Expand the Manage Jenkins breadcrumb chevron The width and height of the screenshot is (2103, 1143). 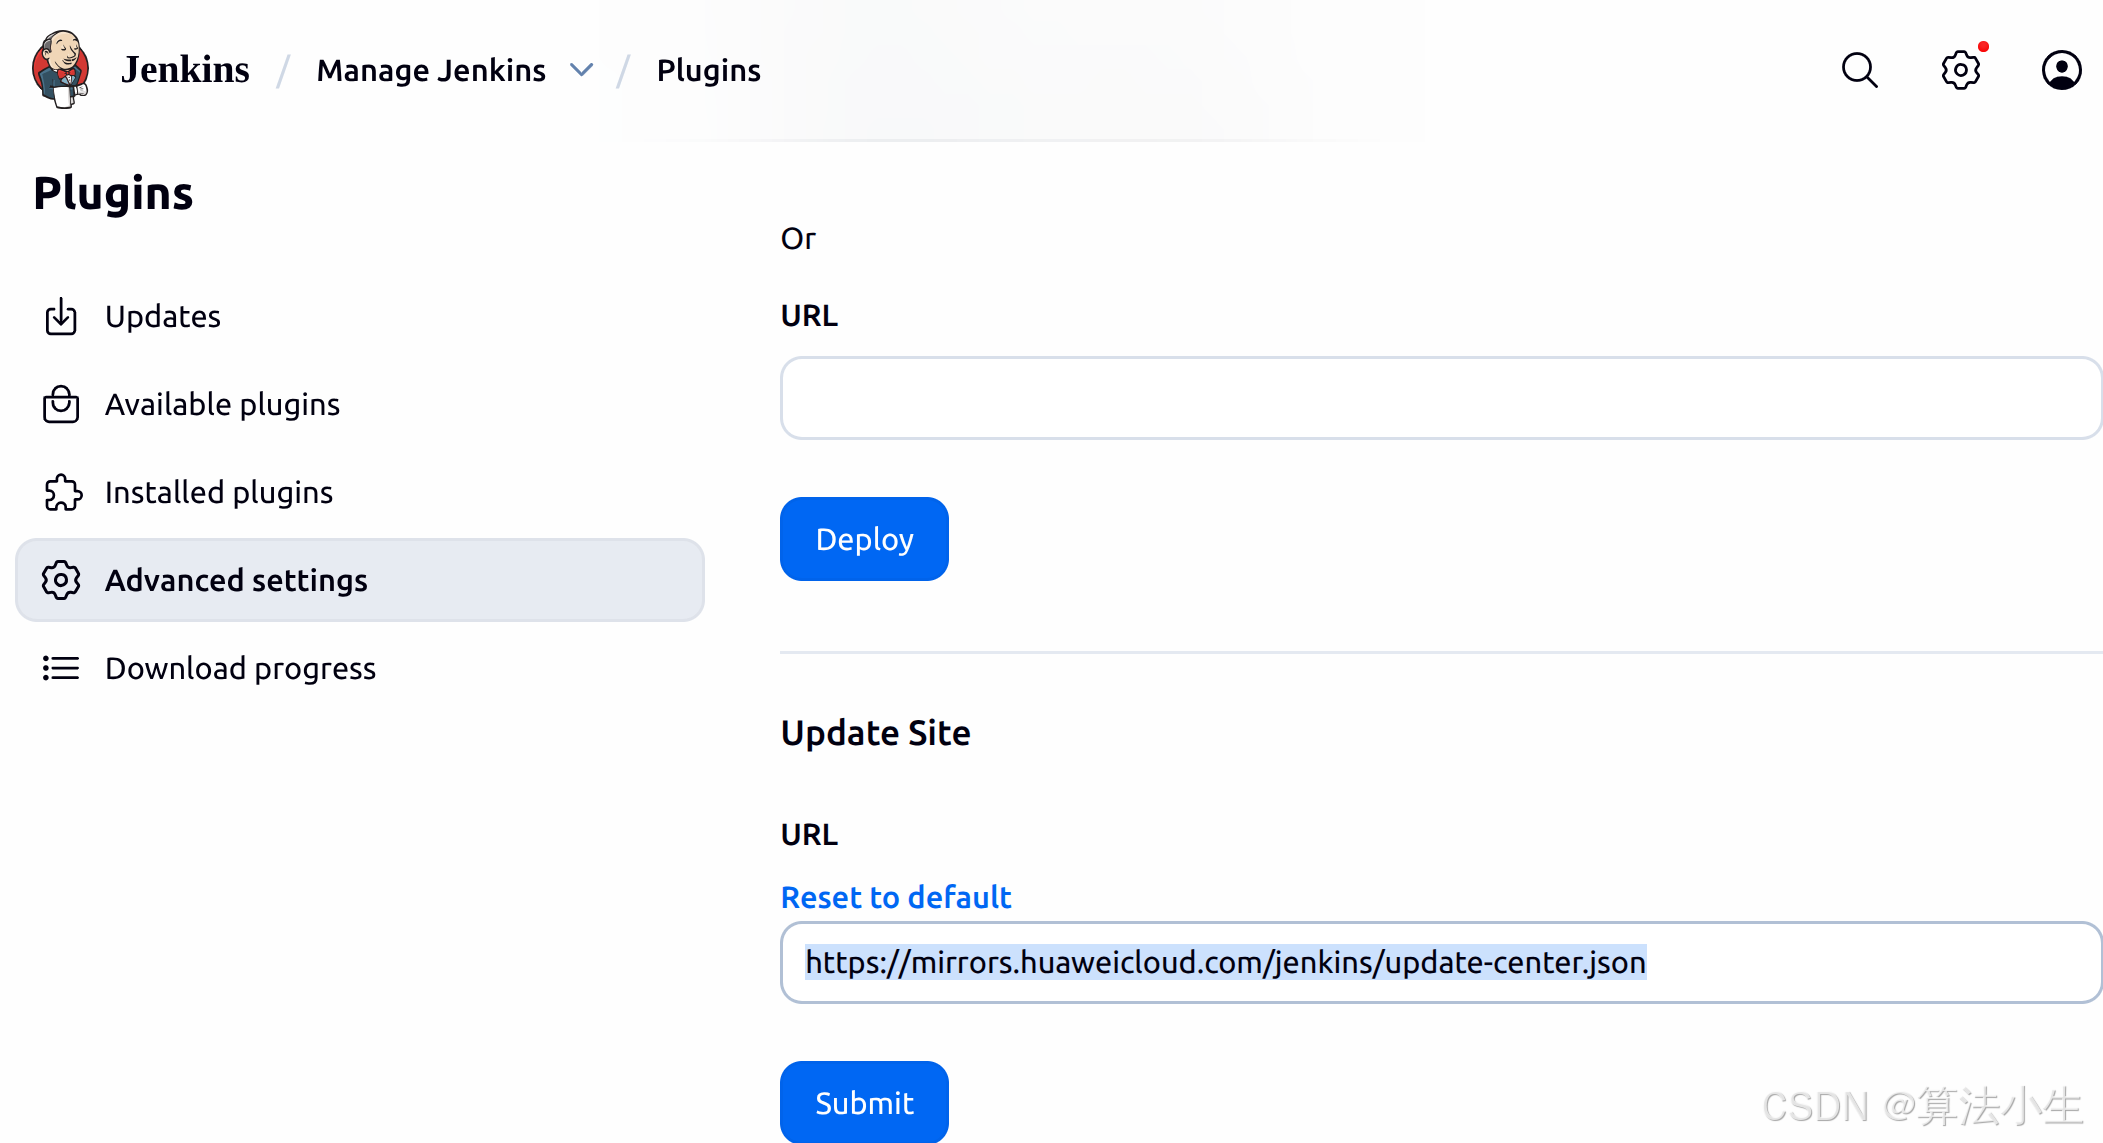[581, 70]
